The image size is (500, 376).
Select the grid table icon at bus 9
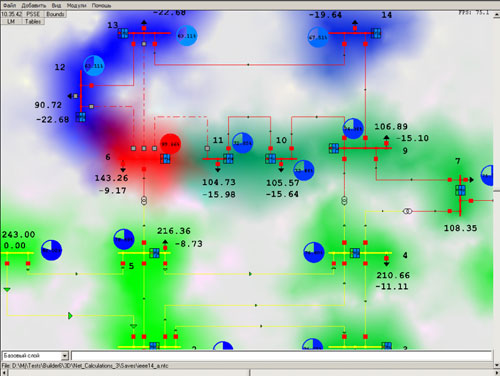point(334,148)
